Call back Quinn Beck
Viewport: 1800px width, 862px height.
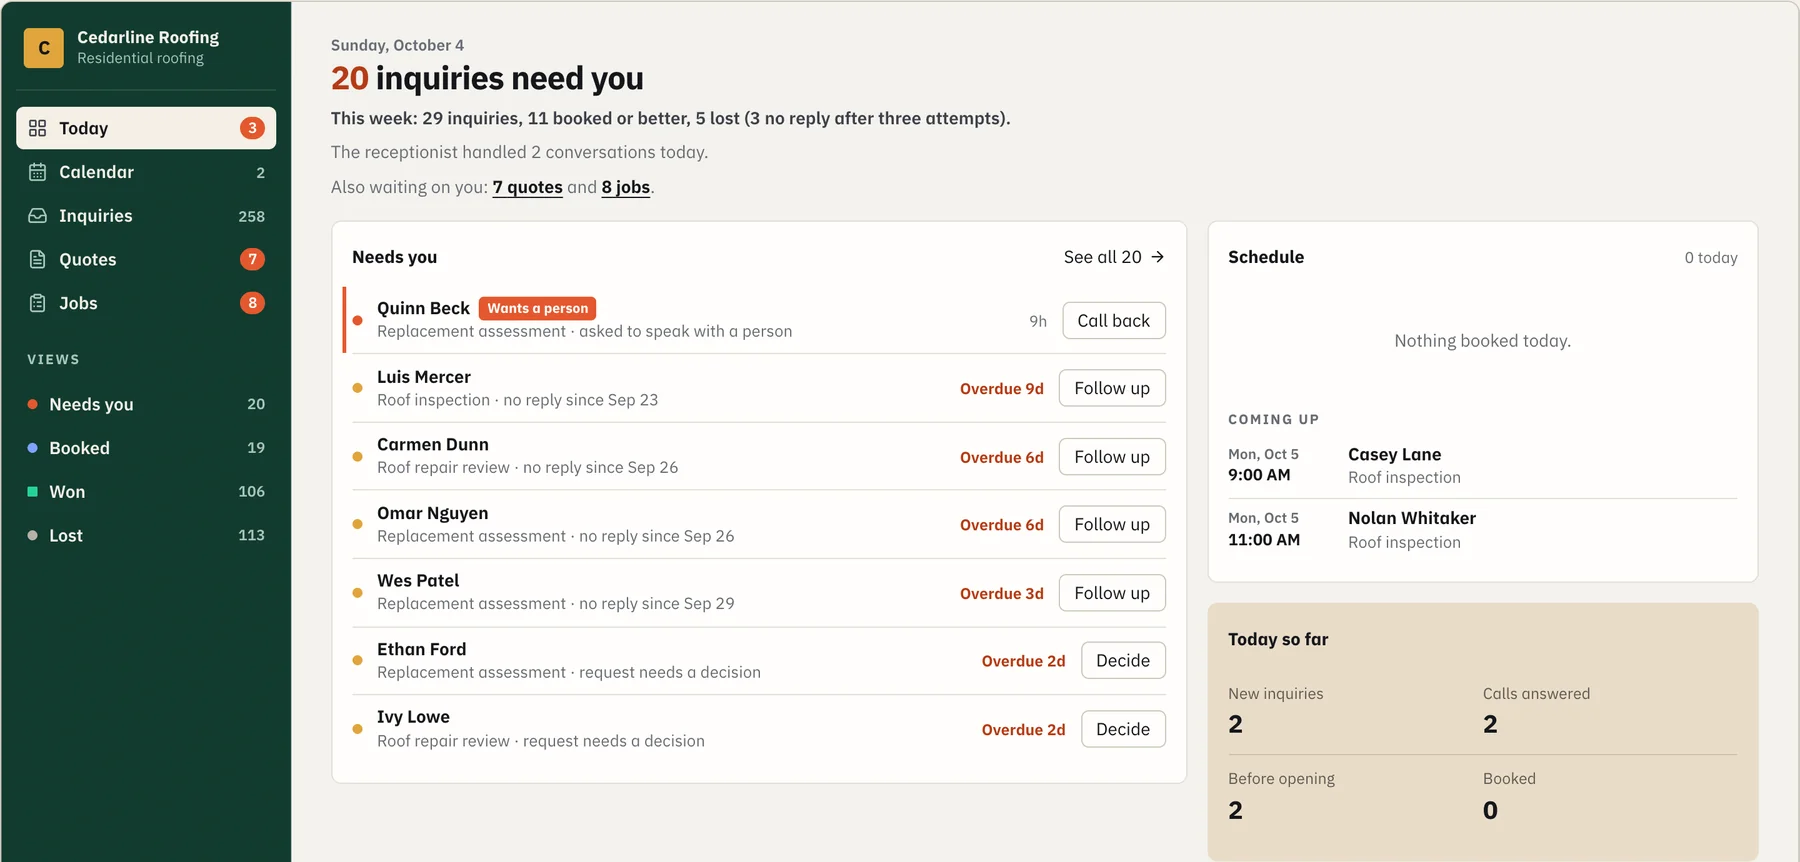pos(1114,321)
